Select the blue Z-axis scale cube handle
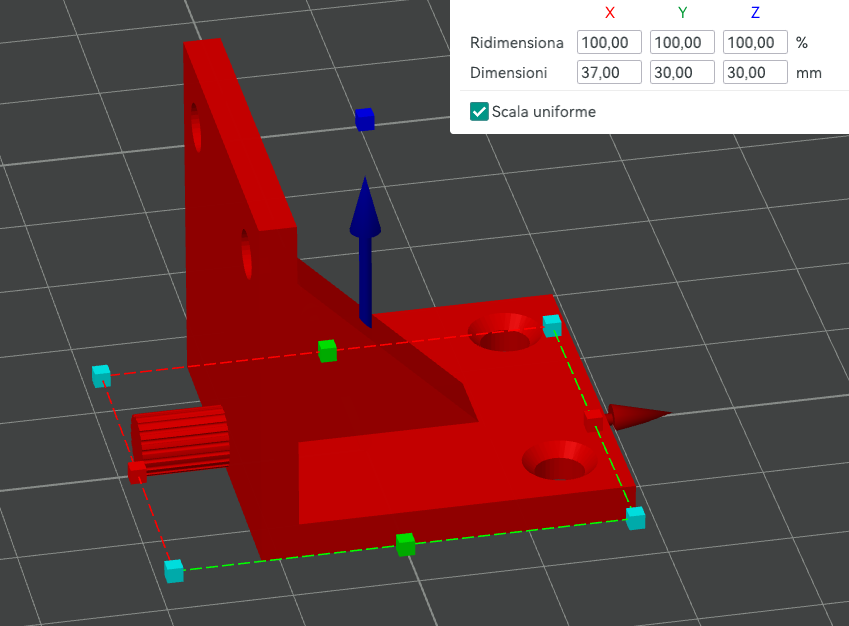Screen dimensions: 849x626 365,119
